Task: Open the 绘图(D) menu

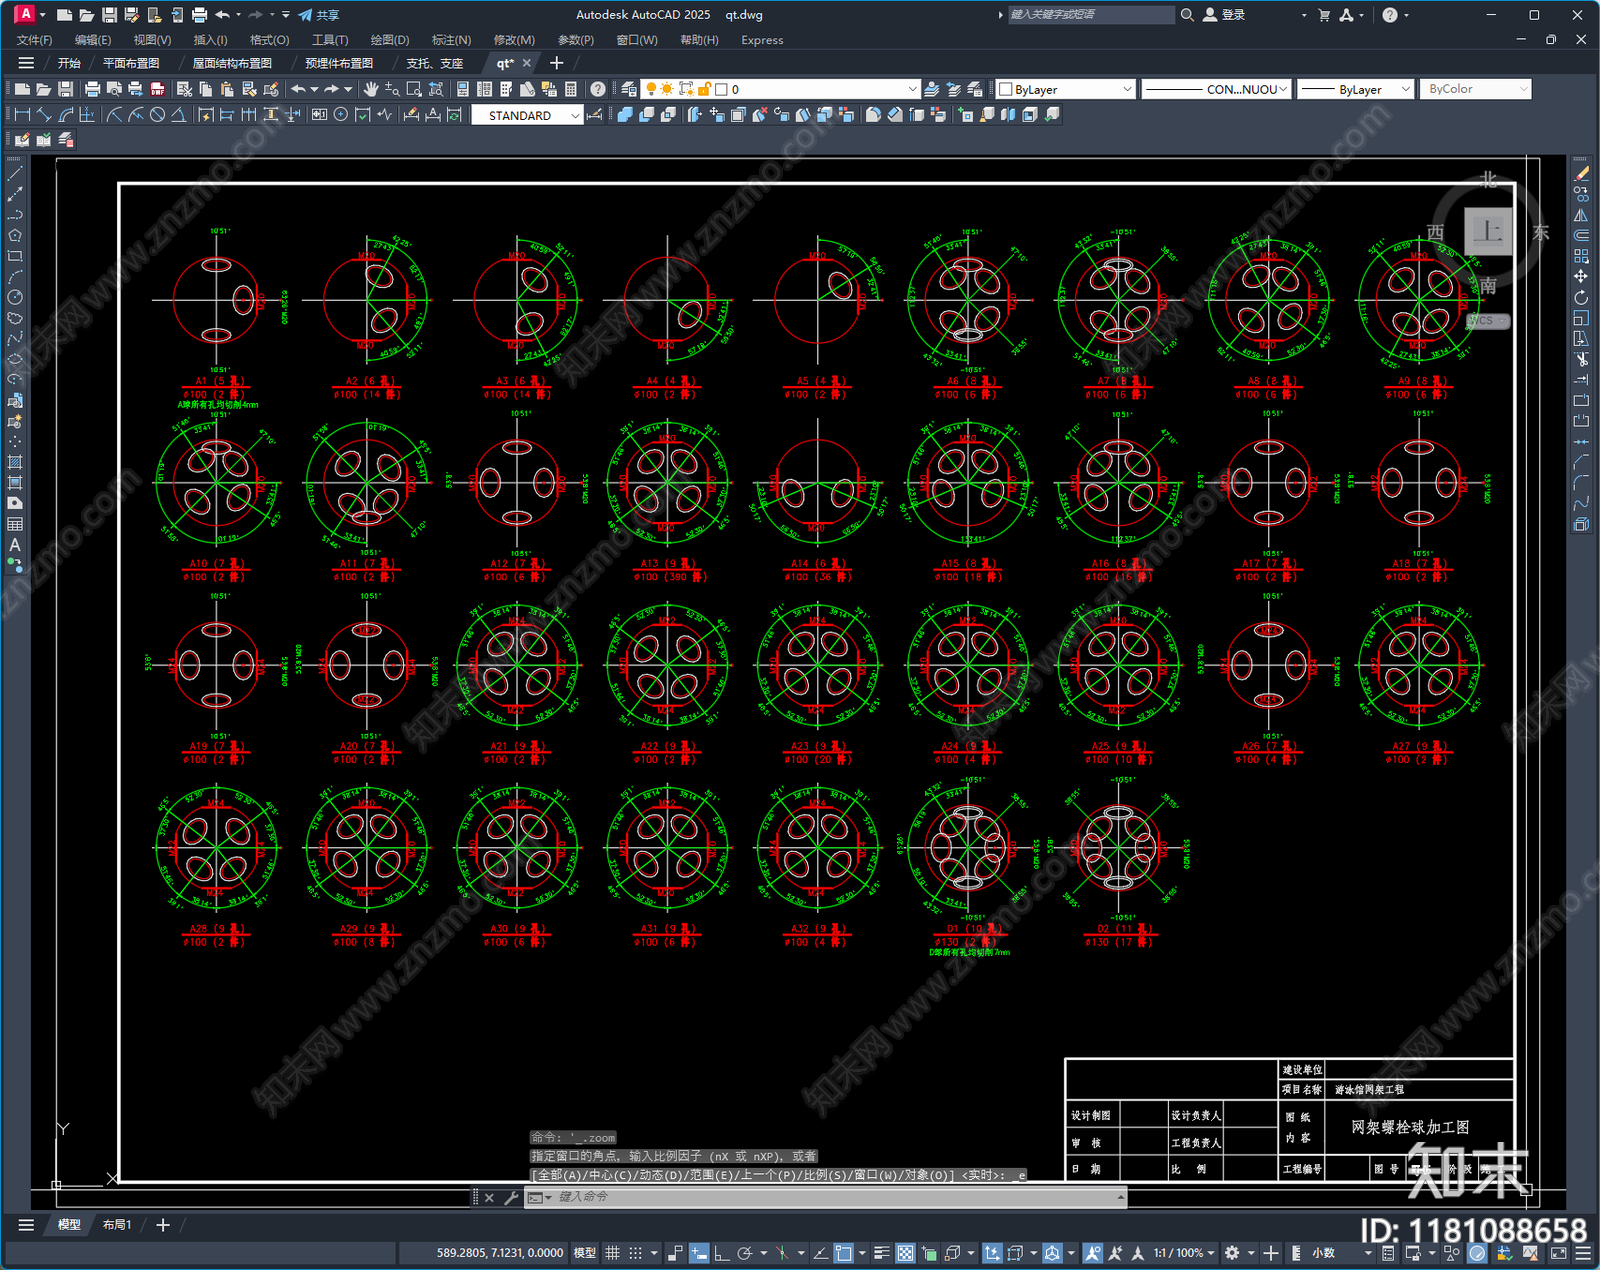Action: [390, 40]
